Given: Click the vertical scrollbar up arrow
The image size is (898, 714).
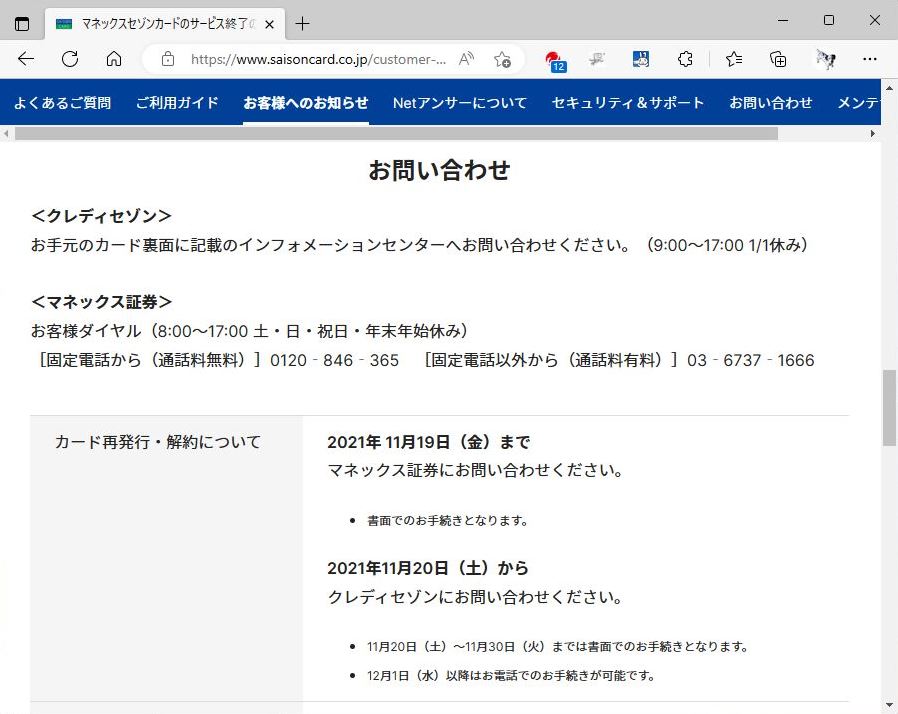Looking at the screenshot, I should (x=889, y=88).
